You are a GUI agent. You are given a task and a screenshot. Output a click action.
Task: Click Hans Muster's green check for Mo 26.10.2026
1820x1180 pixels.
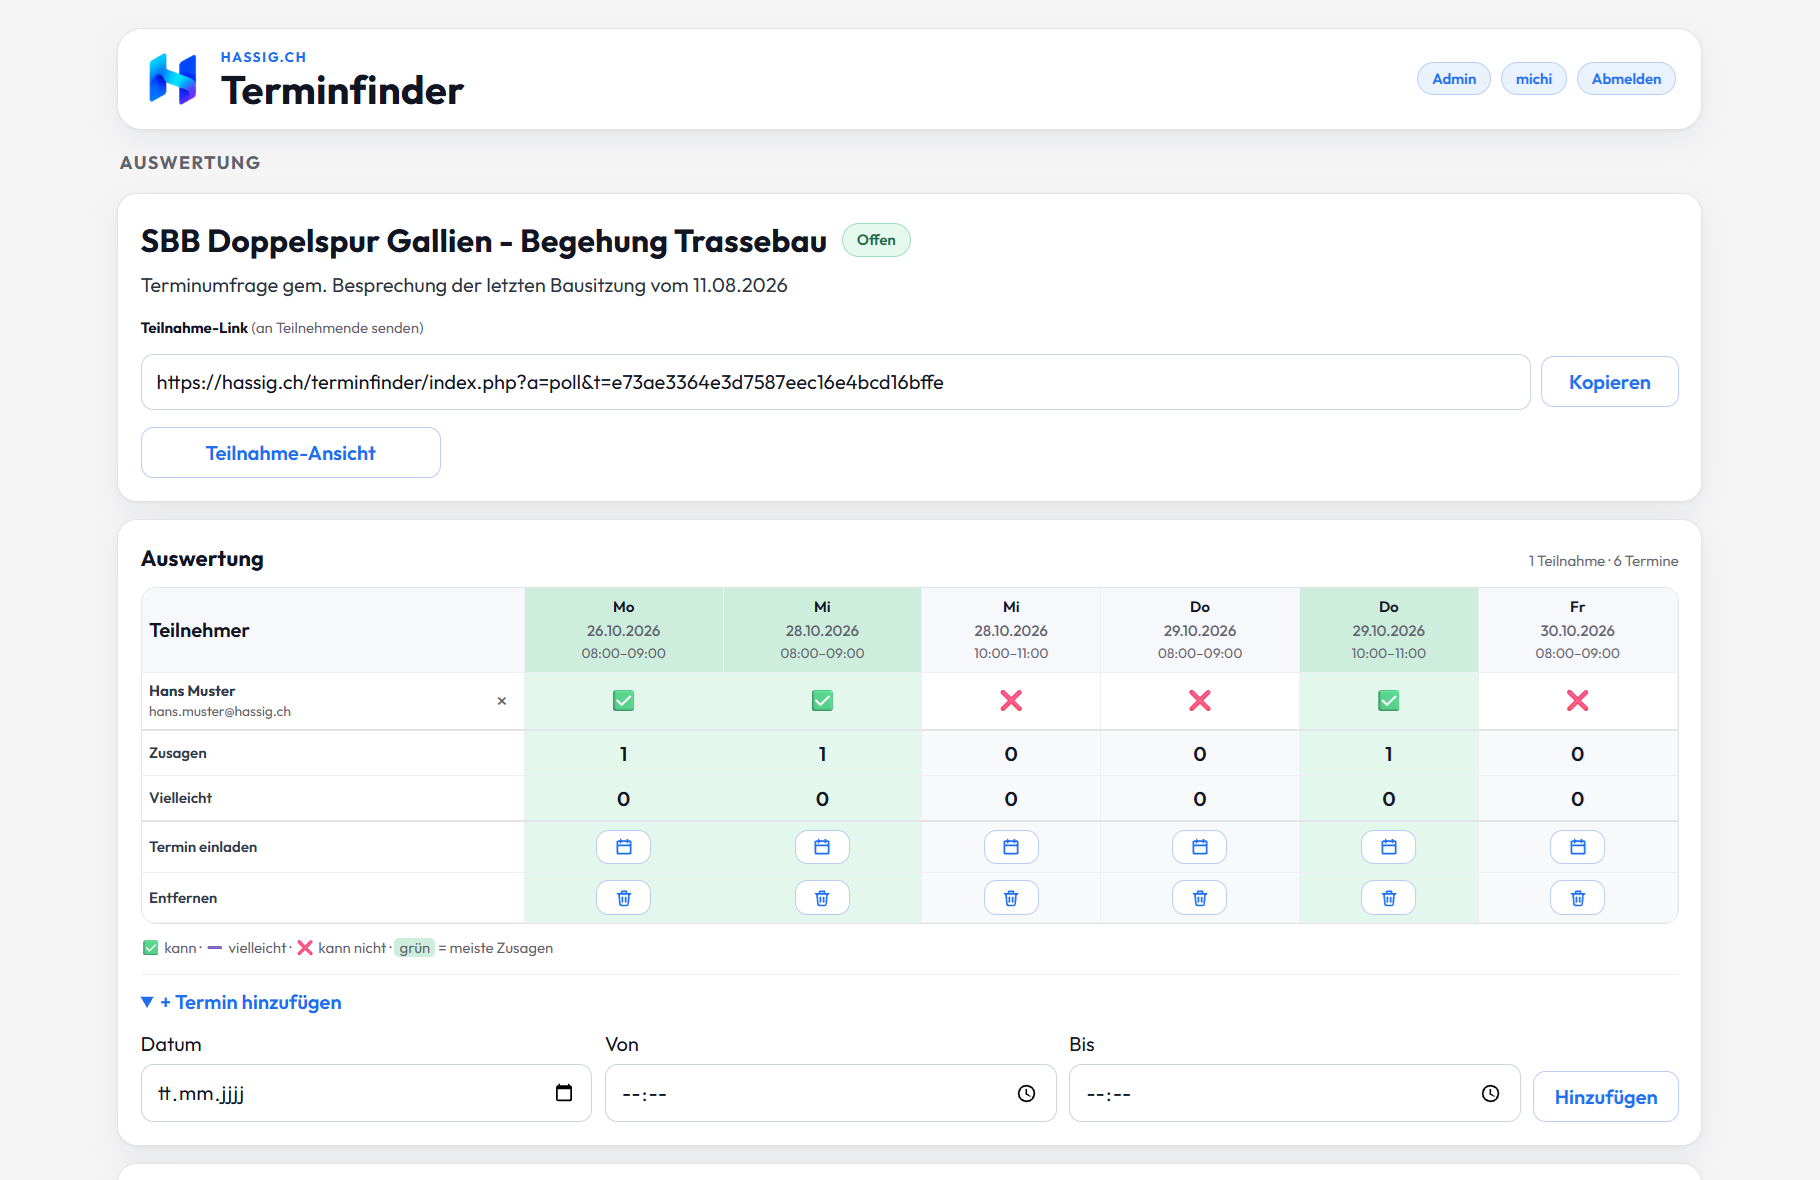click(x=623, y=701)
